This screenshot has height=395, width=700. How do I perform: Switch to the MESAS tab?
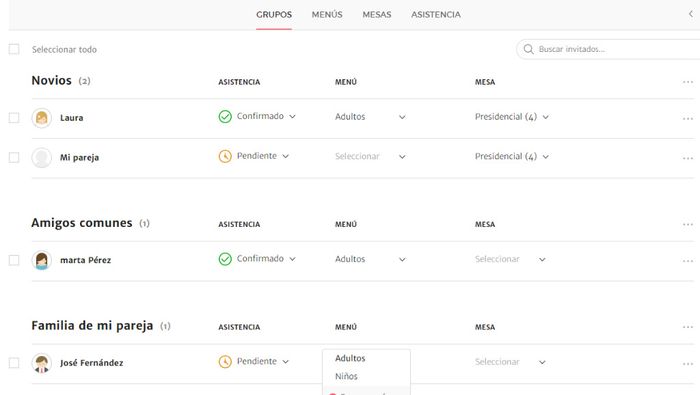[x=377, y=15]
